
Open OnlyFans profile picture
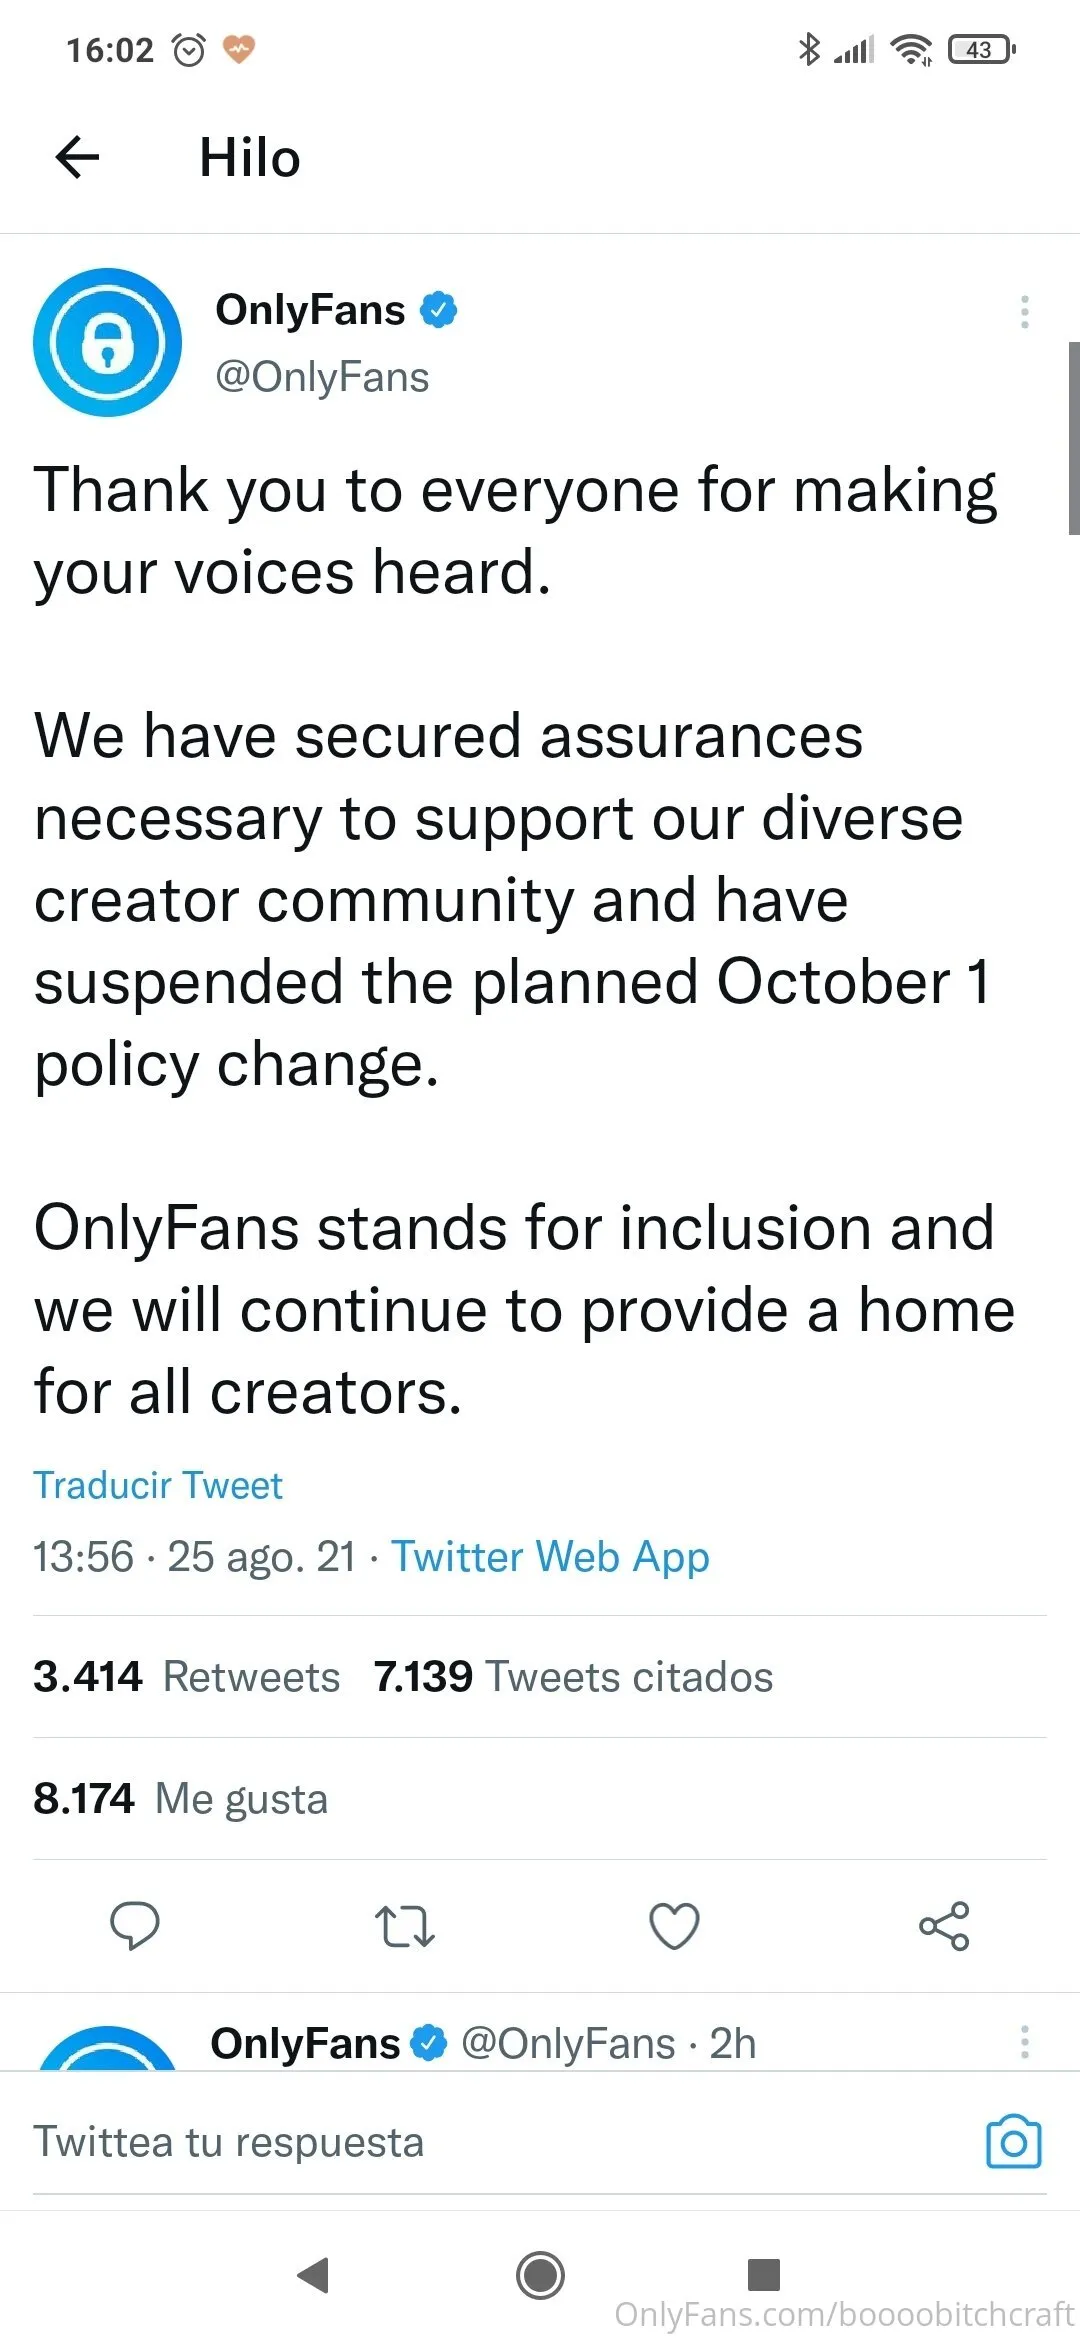108,342
